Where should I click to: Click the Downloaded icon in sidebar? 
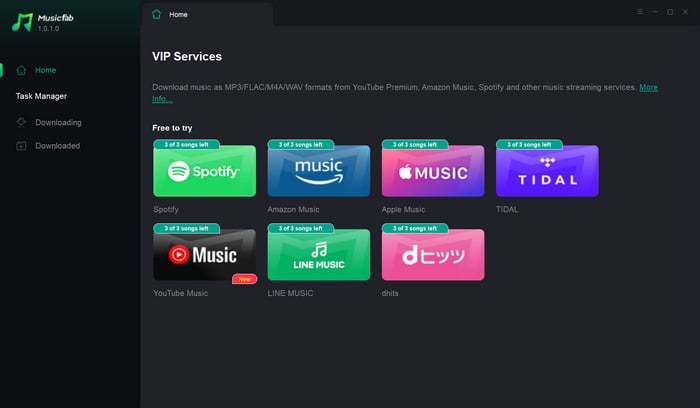coord(21,146)
